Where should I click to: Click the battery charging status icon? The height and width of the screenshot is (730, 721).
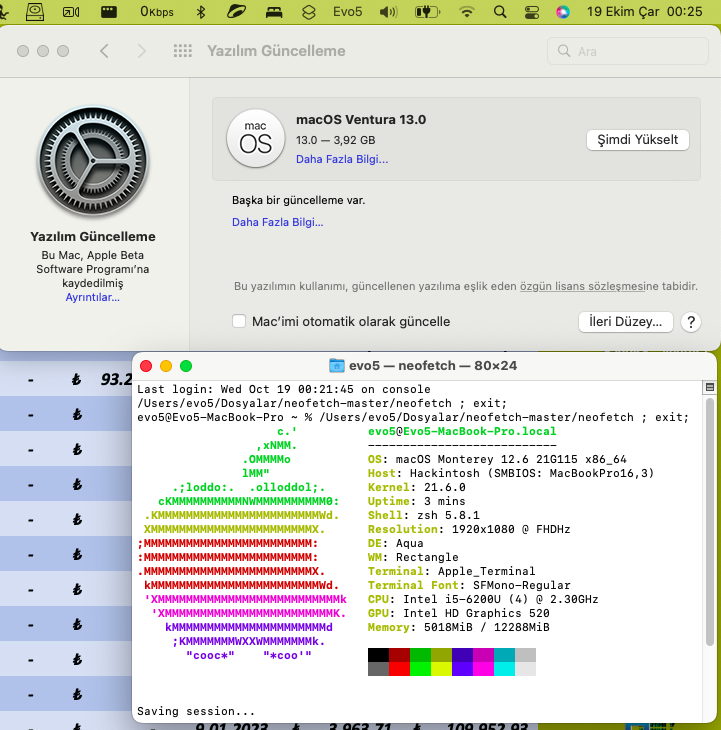pyautogui.click(x=428, y=12)
